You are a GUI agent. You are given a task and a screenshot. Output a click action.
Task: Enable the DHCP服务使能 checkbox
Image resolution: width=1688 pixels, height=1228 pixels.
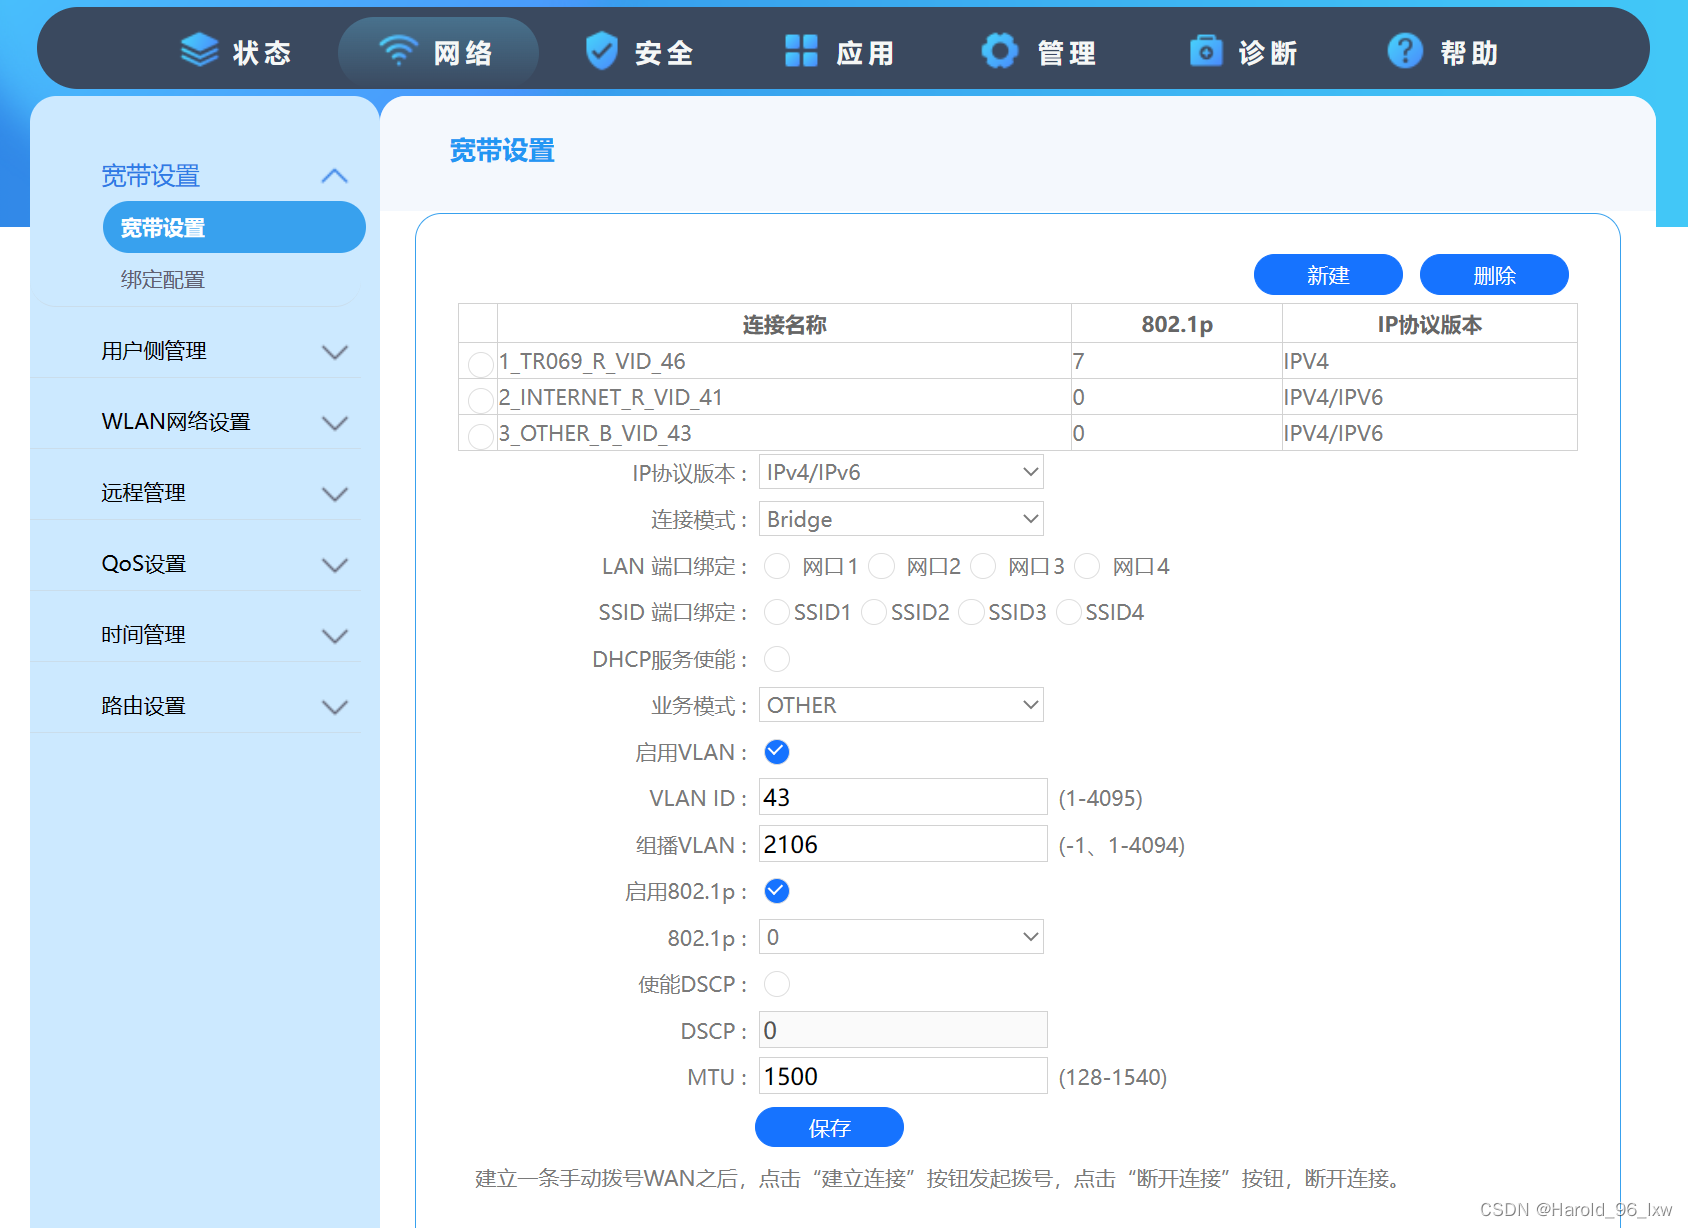777,659
